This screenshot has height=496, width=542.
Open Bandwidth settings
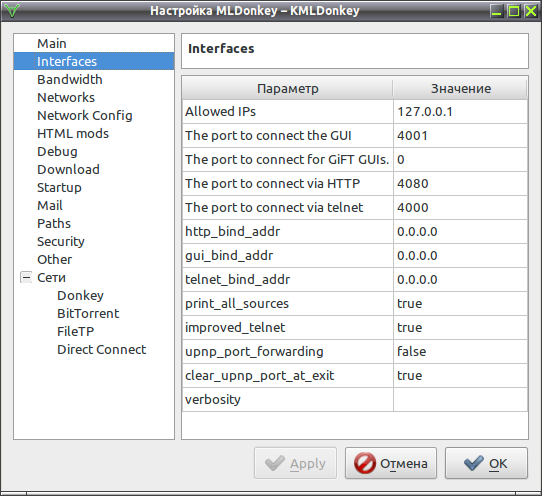[70, 79]
